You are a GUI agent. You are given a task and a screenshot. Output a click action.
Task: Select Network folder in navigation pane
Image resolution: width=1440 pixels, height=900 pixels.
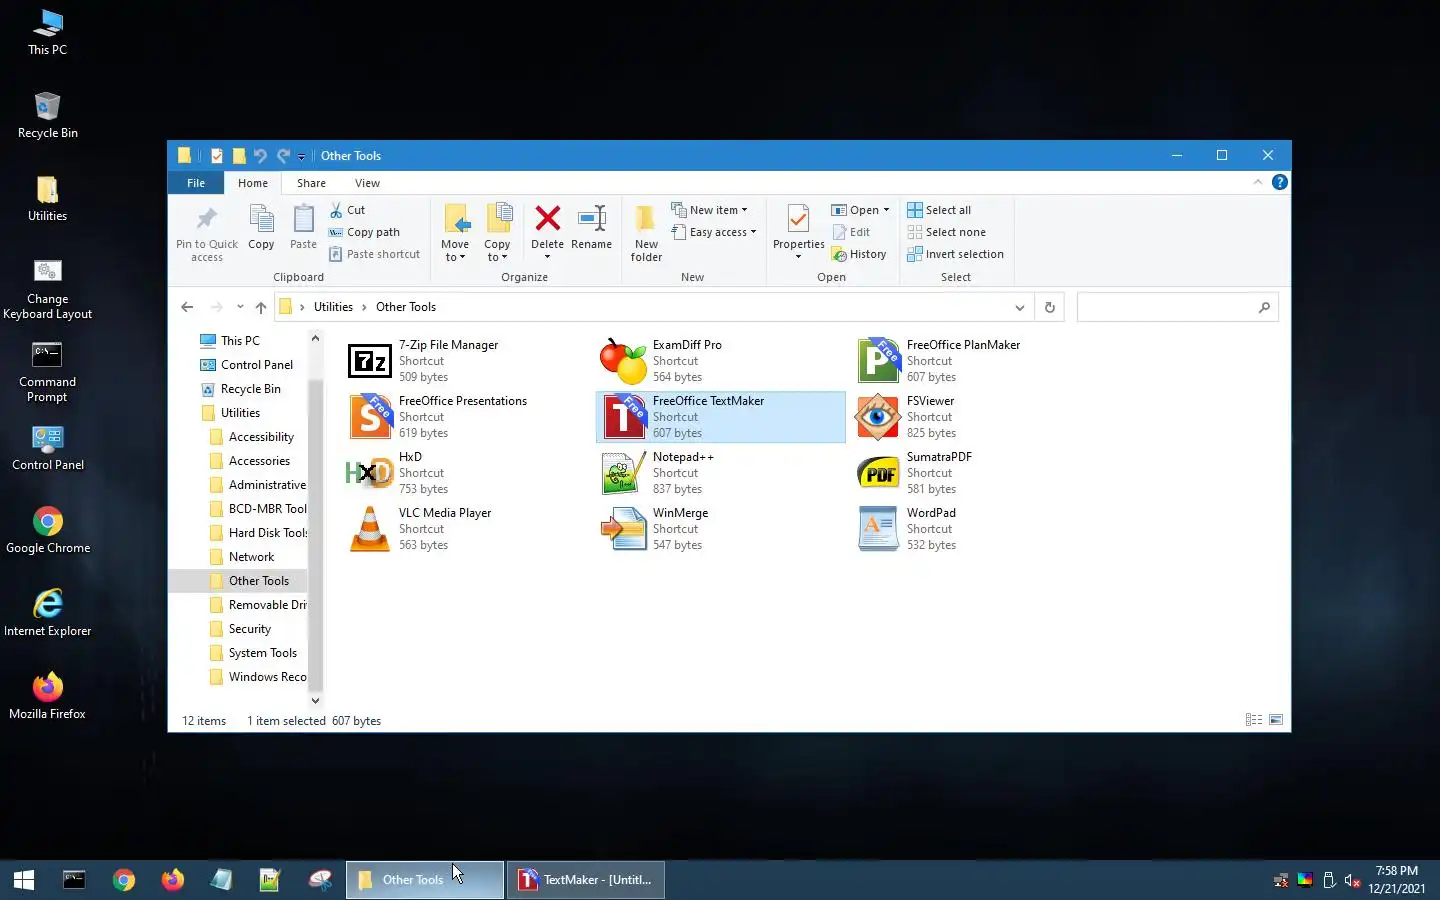[x=240, y=557]
